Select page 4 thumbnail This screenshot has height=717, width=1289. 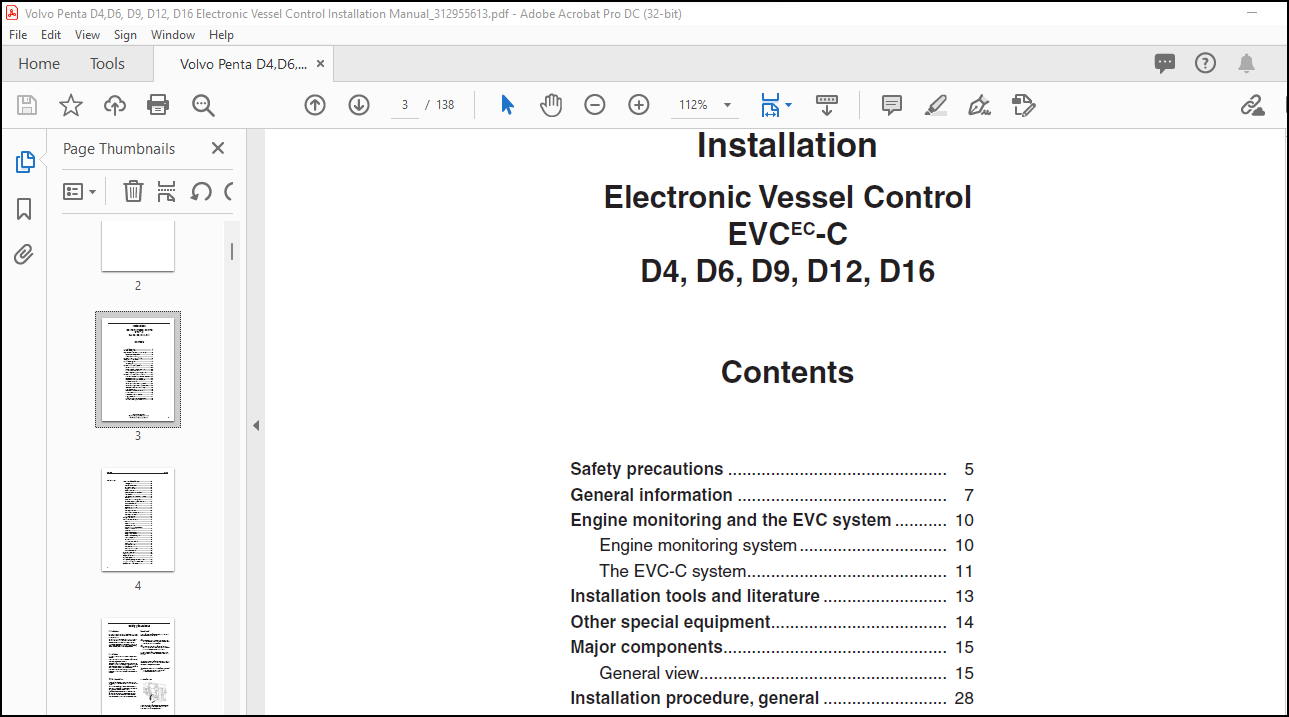point(138,520)
